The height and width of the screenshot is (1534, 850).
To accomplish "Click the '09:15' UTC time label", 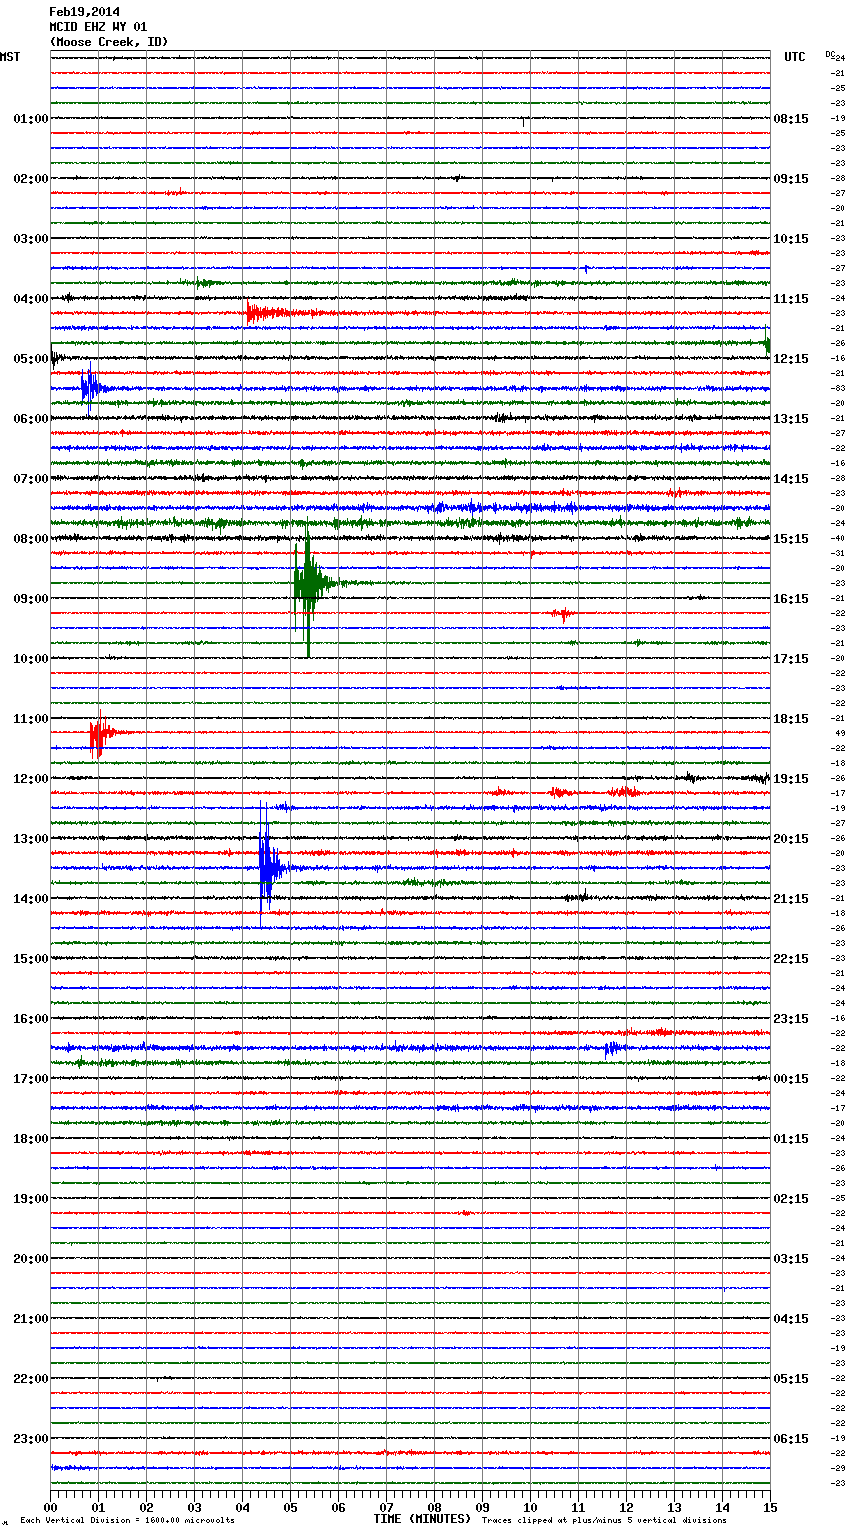I will (791, 179).
